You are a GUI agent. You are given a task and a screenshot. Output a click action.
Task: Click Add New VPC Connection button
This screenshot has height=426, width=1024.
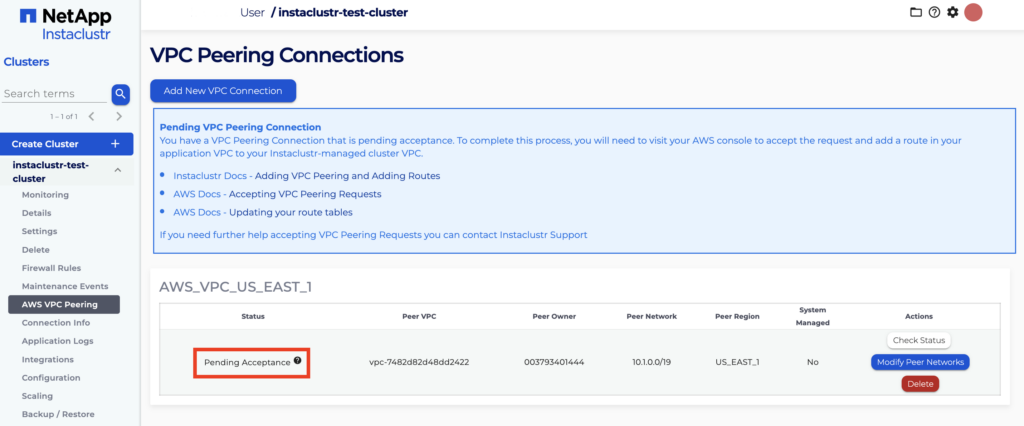pos(223,91)
